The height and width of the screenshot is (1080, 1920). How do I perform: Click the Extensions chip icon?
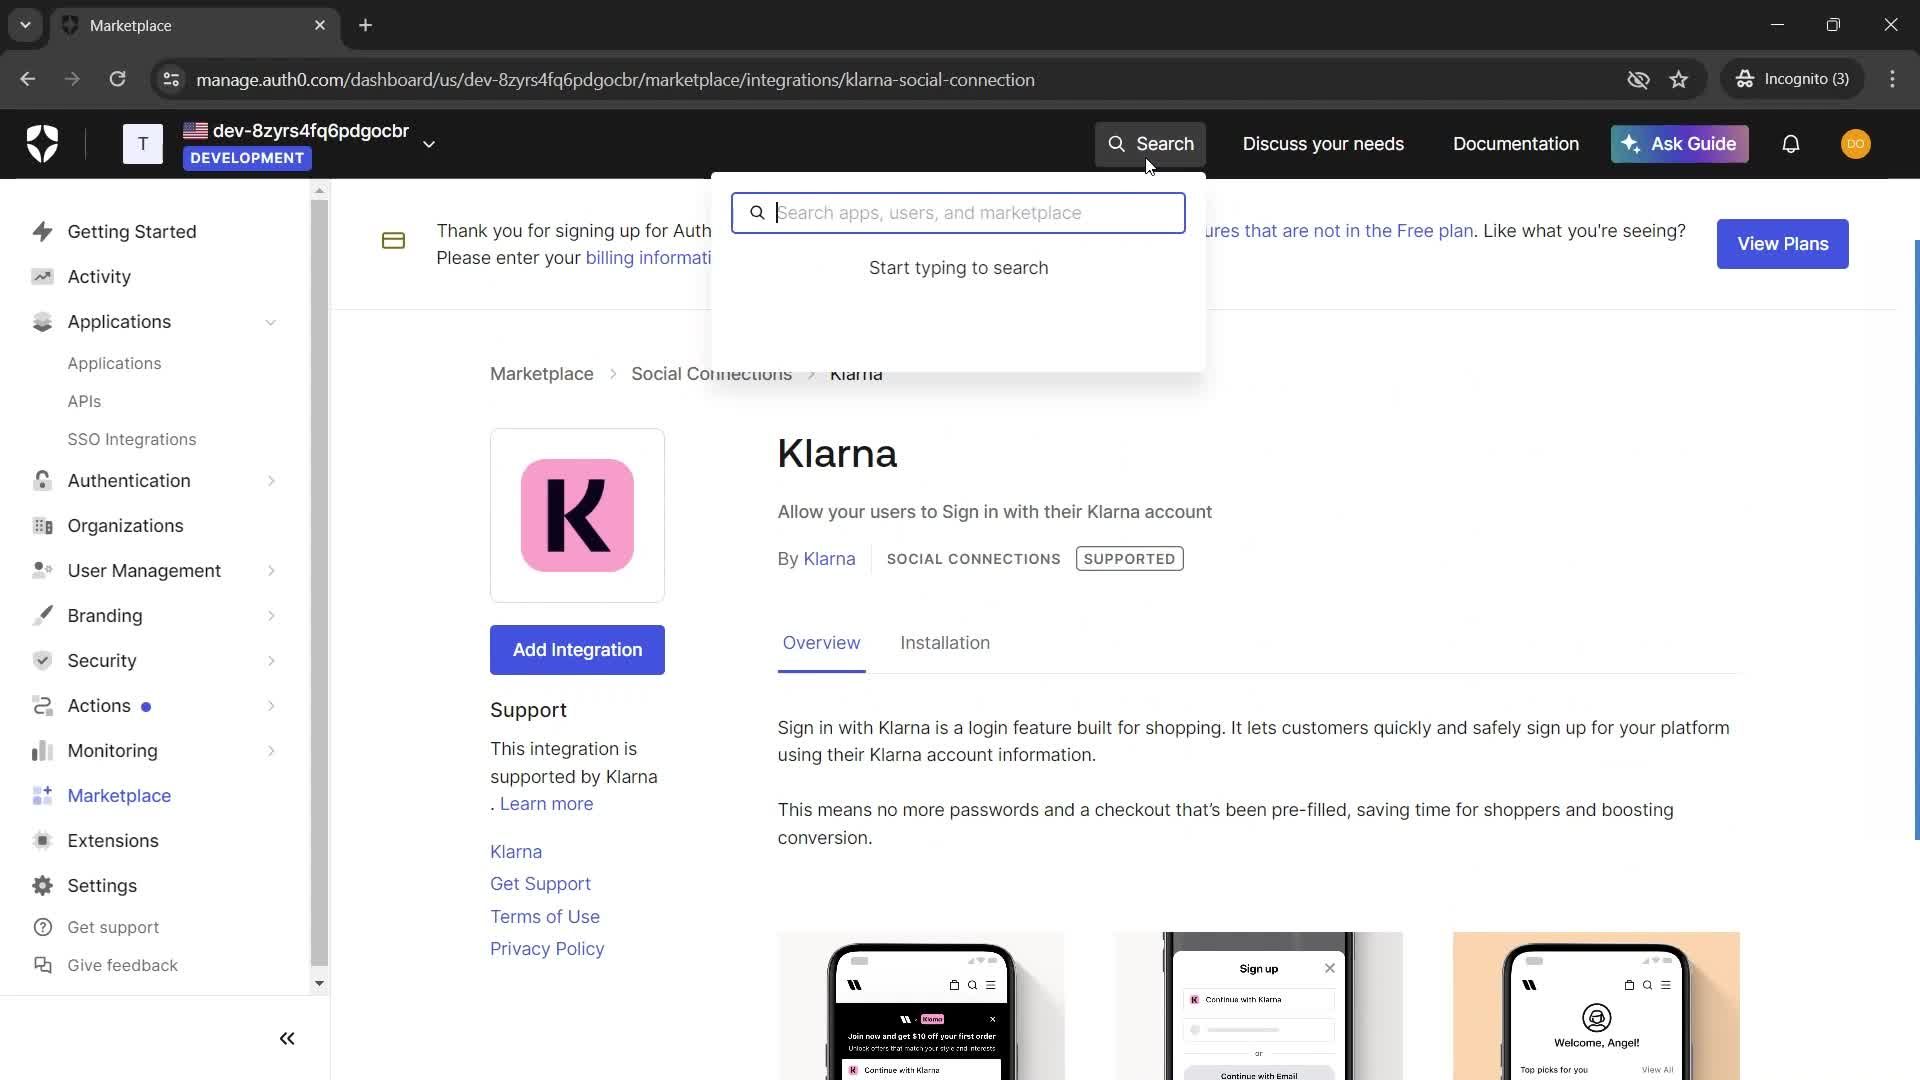point(42,841)
